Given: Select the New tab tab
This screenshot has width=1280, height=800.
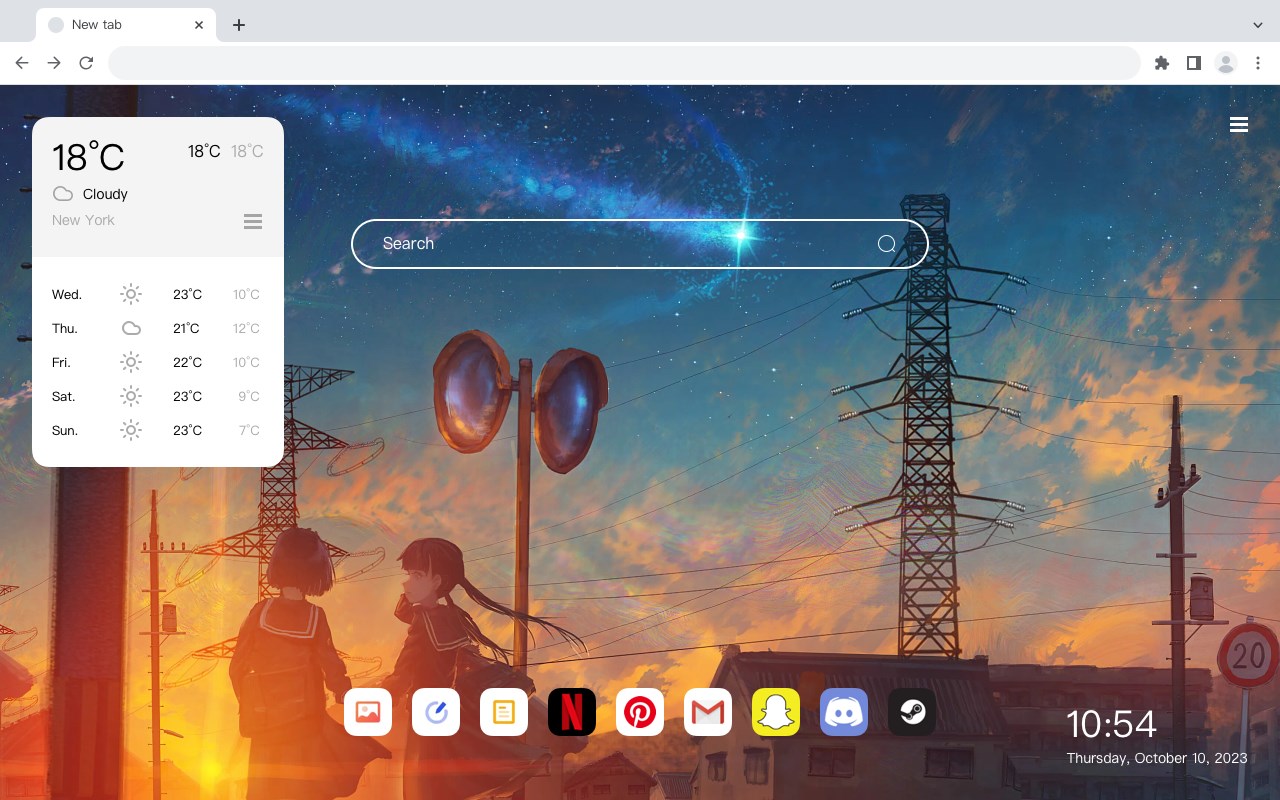Looking at the screenshot, I should point(126,25).
